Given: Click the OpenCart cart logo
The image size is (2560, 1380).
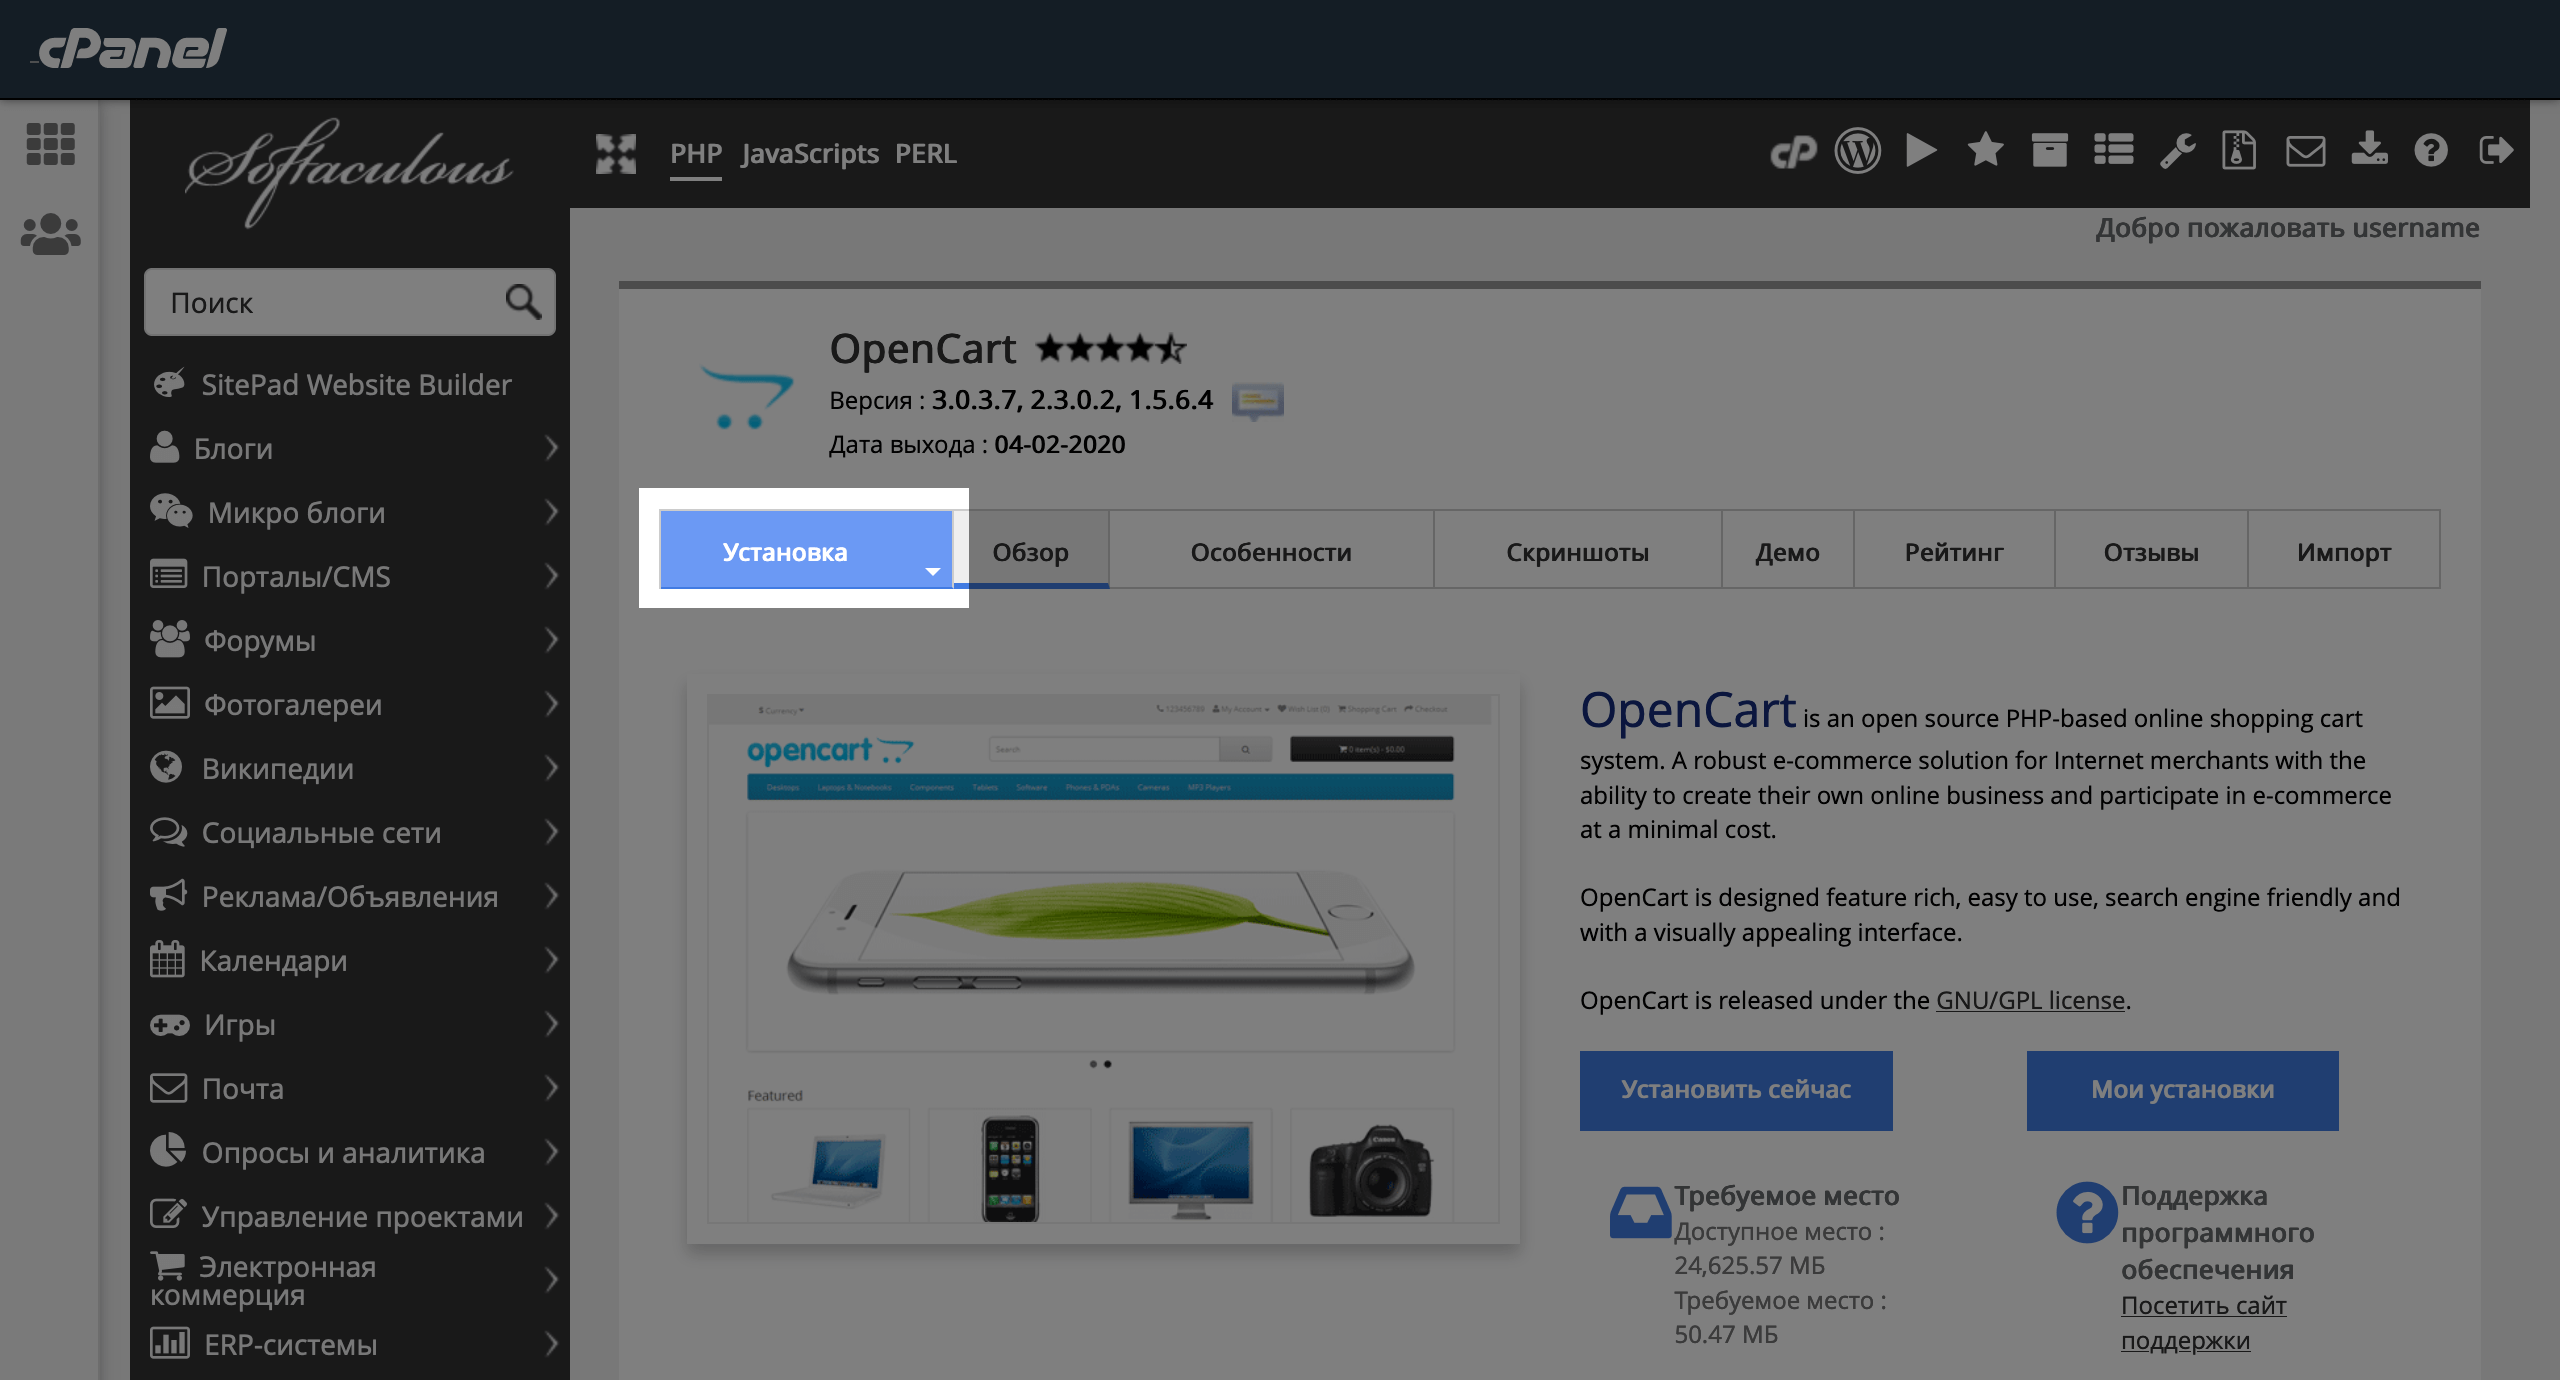Looking at the screenshot, I should click(746, 396).
